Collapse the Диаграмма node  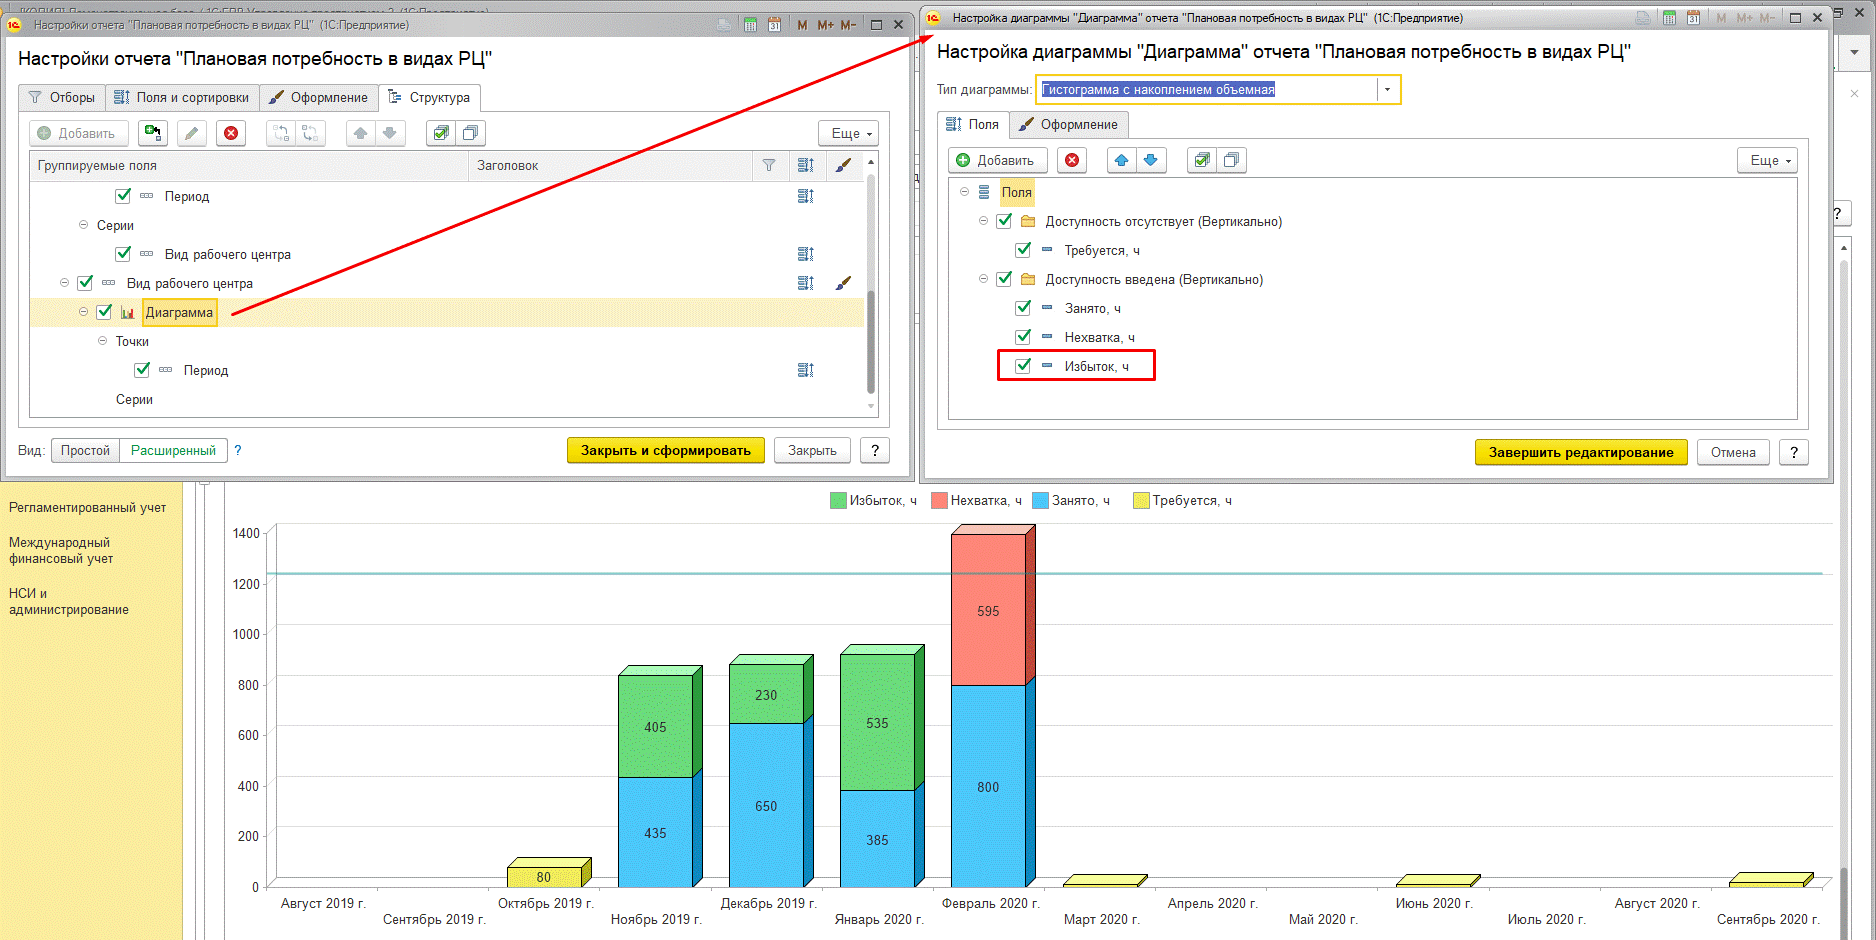83,312
